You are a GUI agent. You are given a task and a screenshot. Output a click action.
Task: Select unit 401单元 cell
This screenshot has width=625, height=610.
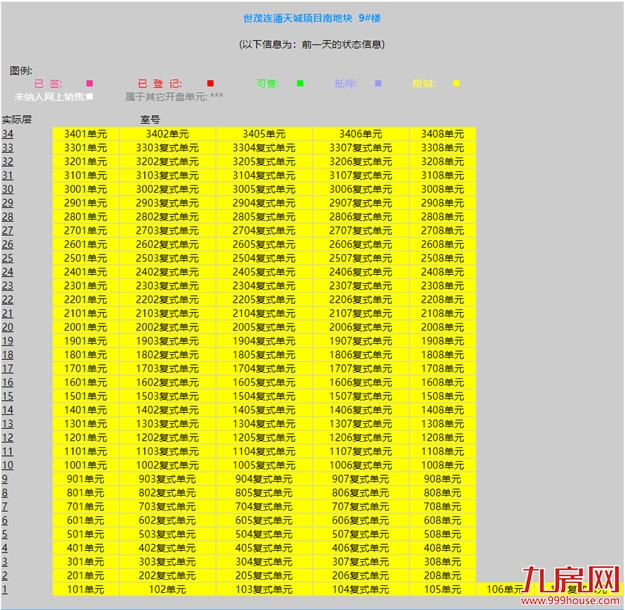[x=86, y=548]
